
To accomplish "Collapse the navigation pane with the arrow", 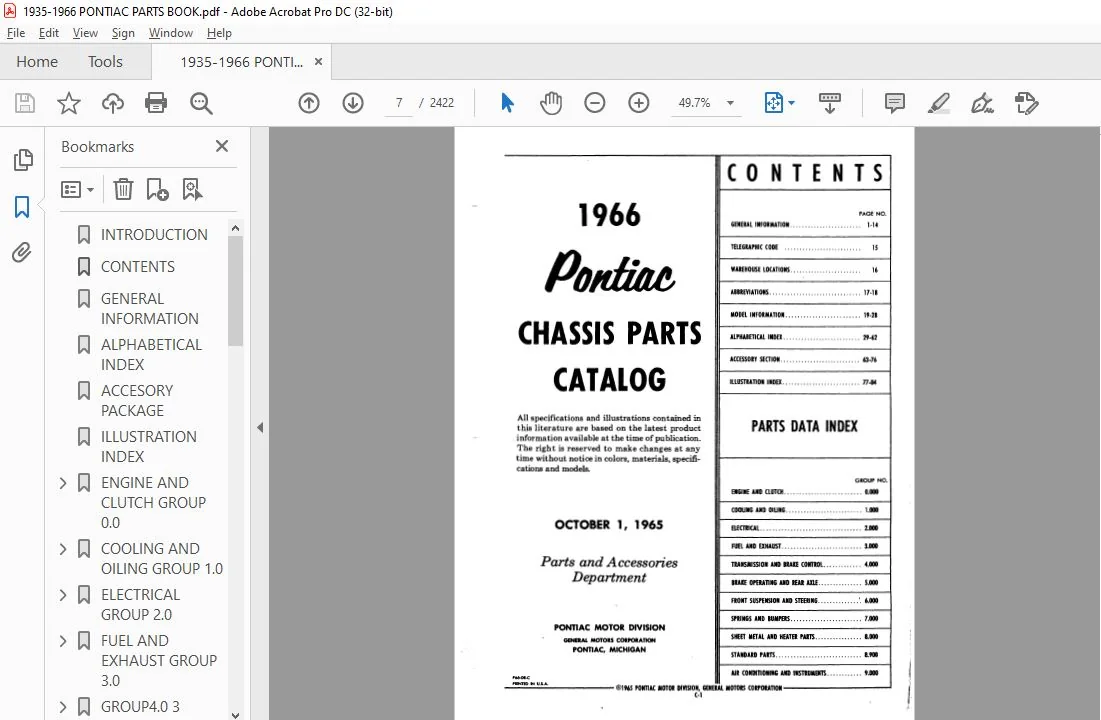I will point(260,427).
